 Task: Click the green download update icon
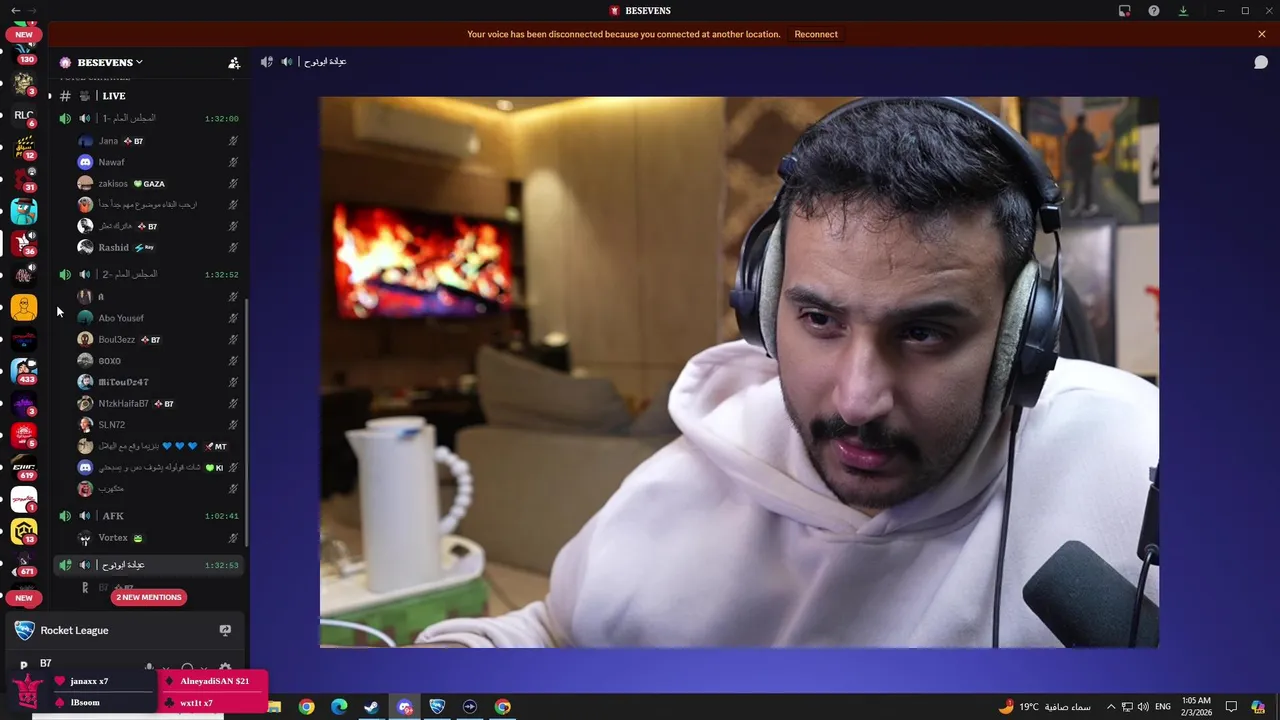pos(1183,11)
